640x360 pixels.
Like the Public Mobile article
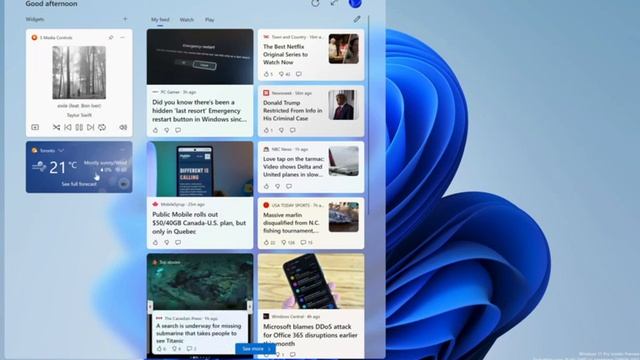[x=155, y=242]
